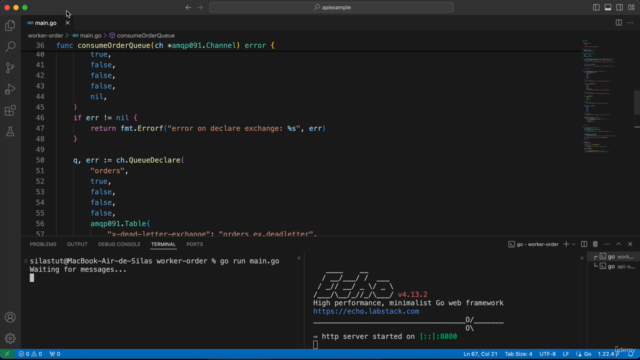Viewport: 640px width, 360px height.
Task: Select the go worker-order terminal entry
Action: 614,257
